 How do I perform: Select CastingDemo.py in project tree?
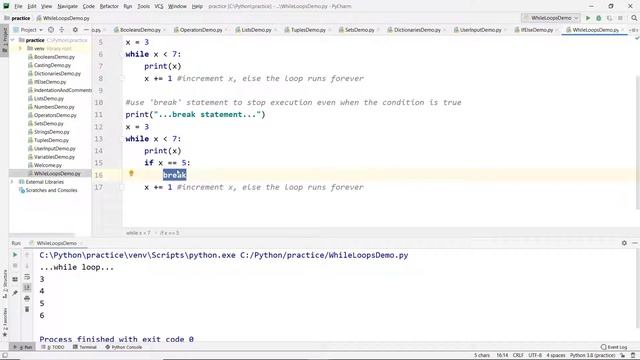(52, 65)
